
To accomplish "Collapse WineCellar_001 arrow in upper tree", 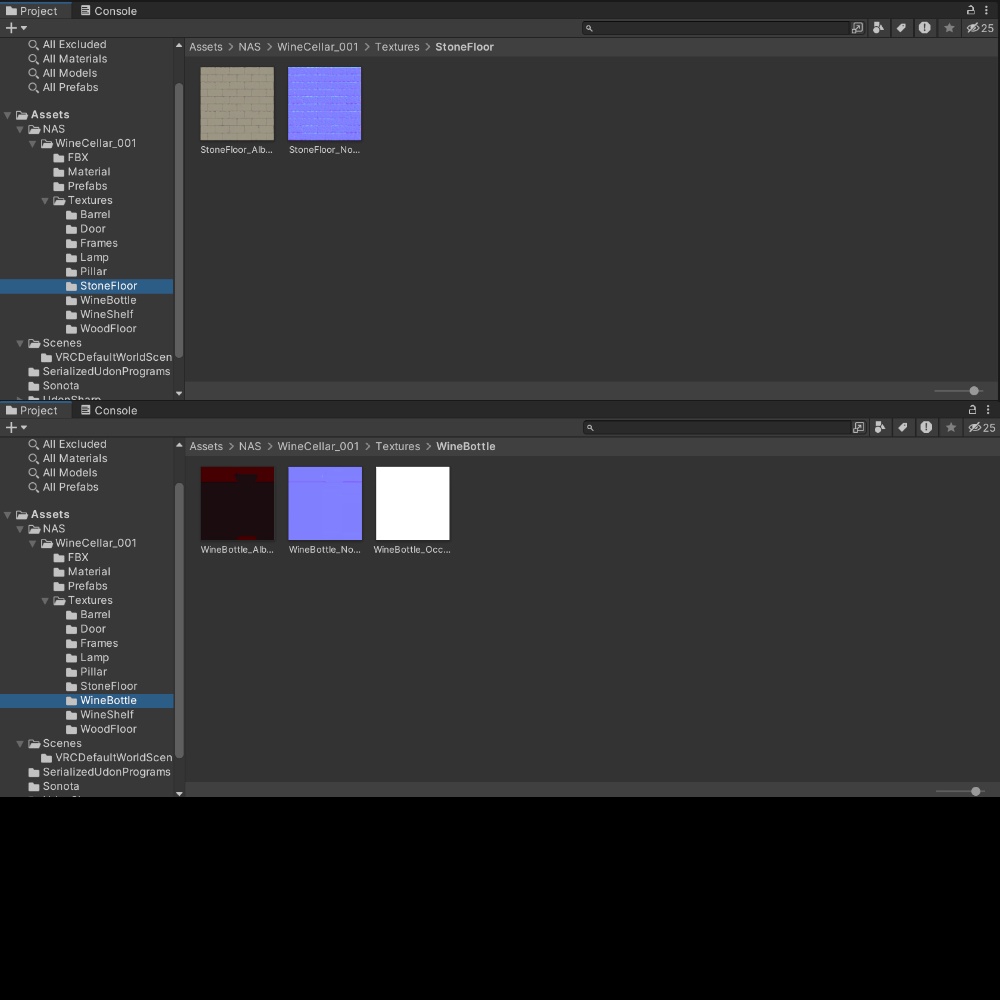I will (x=33, y=143).
